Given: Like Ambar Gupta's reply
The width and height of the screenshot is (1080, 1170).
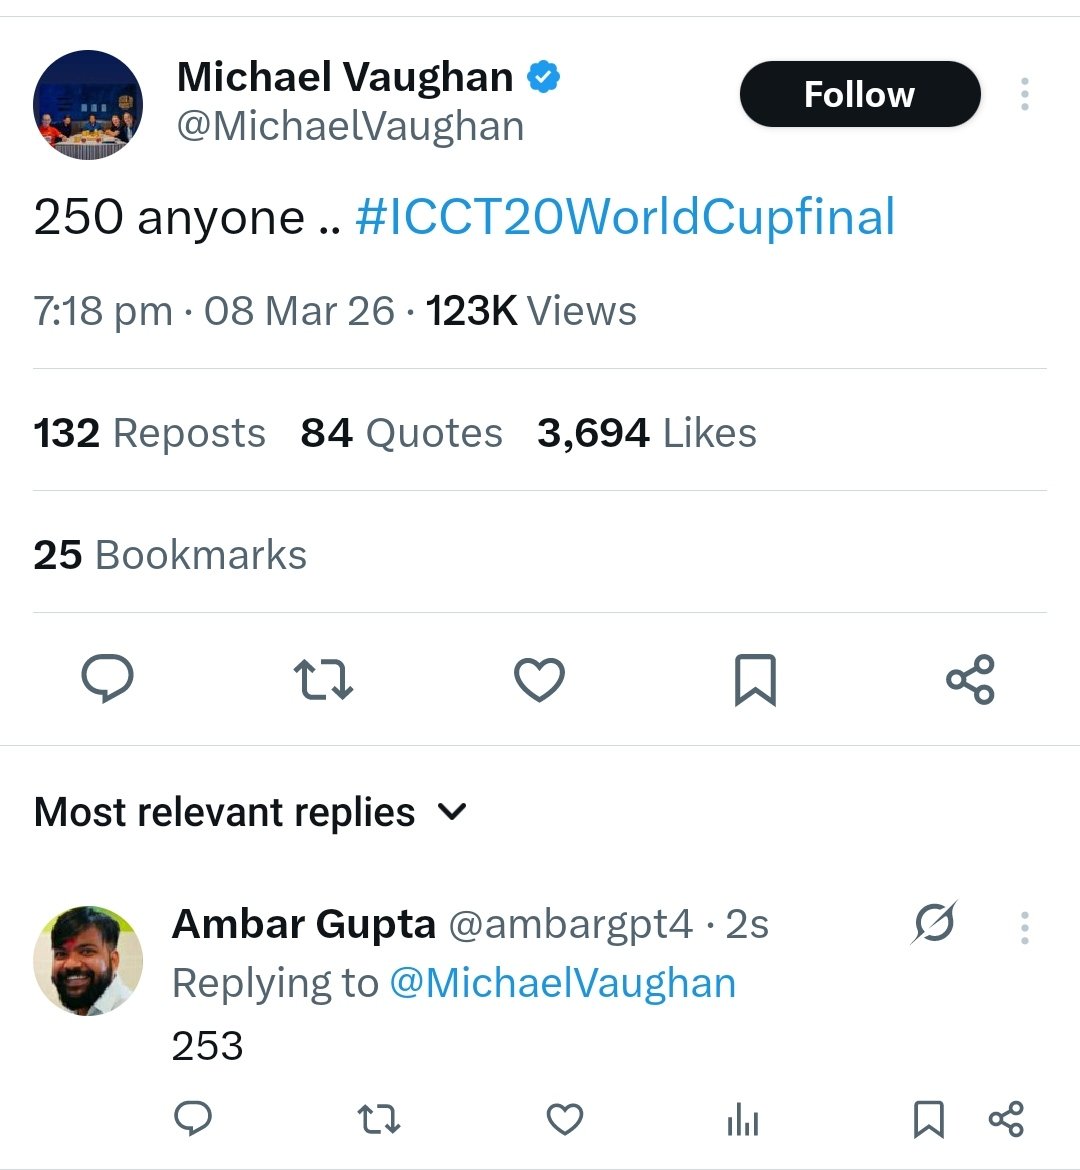Looking at the screenshot, I should [x=565, y=1119].
